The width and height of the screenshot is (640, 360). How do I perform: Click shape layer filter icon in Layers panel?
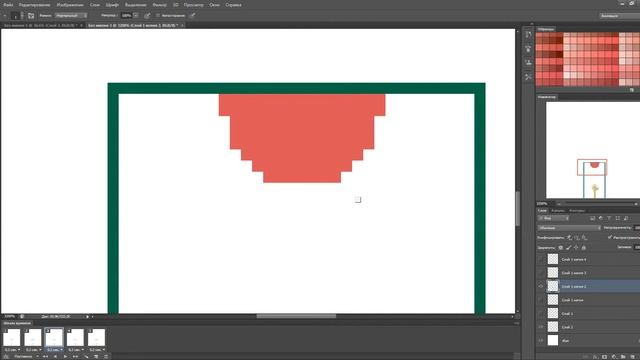(618, 218)
